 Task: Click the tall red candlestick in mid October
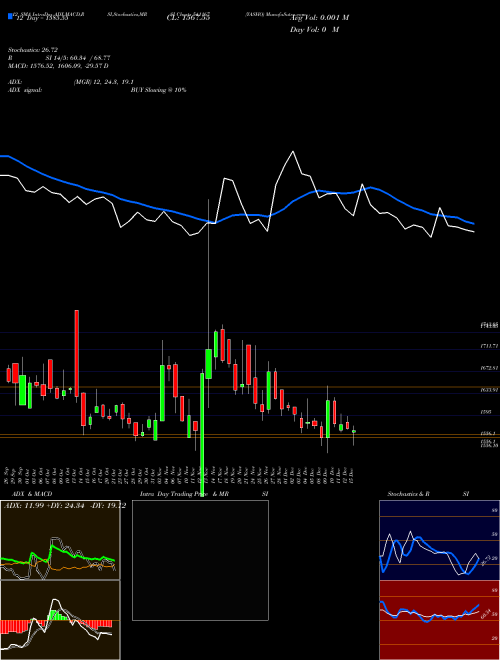click(x=77, y=353)
